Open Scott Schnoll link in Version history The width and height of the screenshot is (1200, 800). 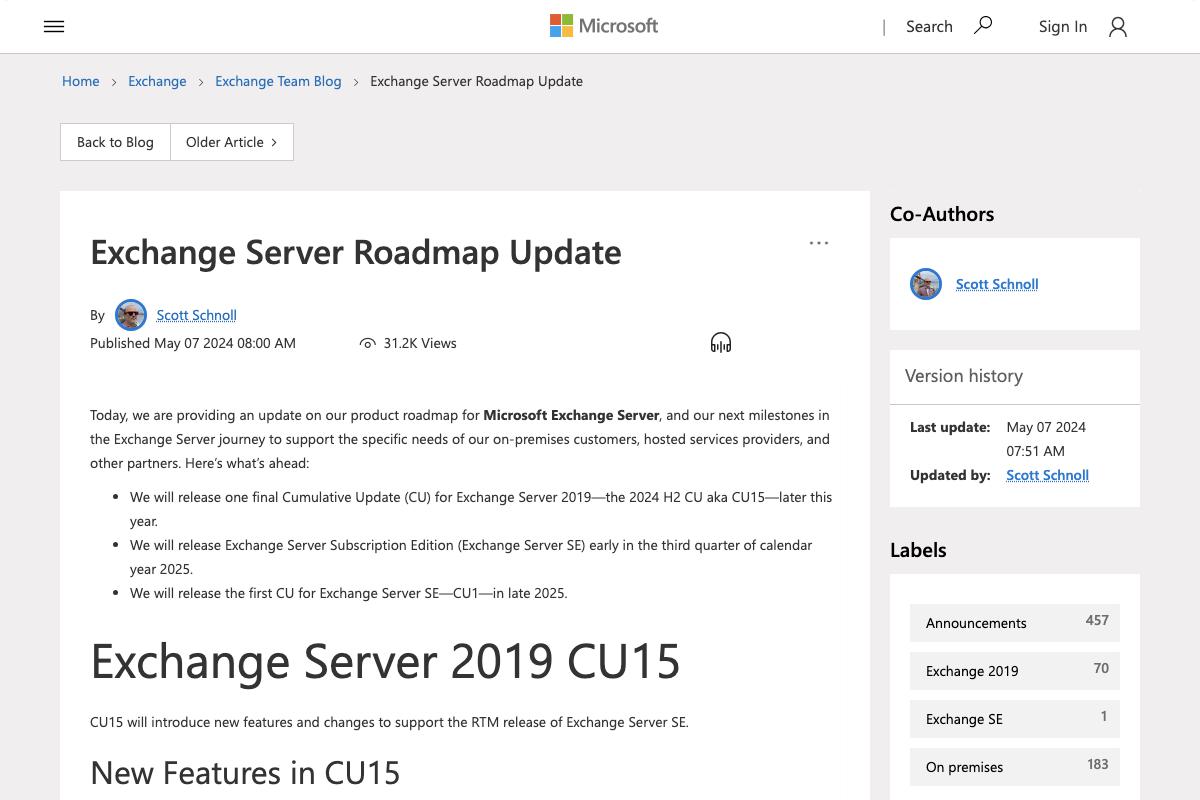coord(1047,475)
